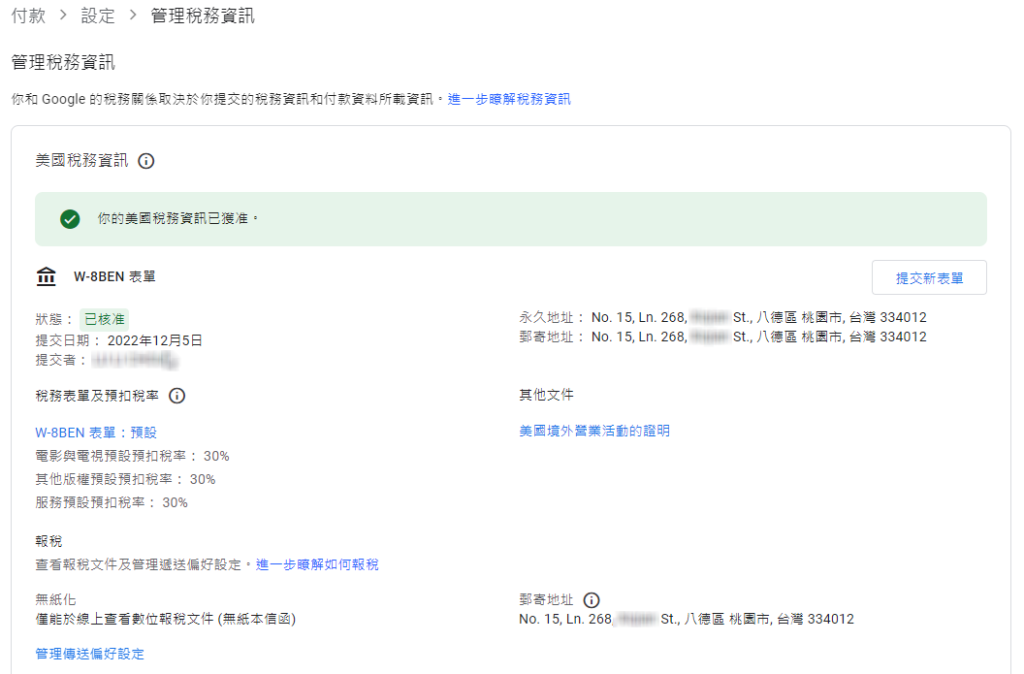Click the info icon beside 美國稅務資訊
Image resolution: width=1024 pixels, height=674 pixels.
pyautogui.click(x=146, y=161)
